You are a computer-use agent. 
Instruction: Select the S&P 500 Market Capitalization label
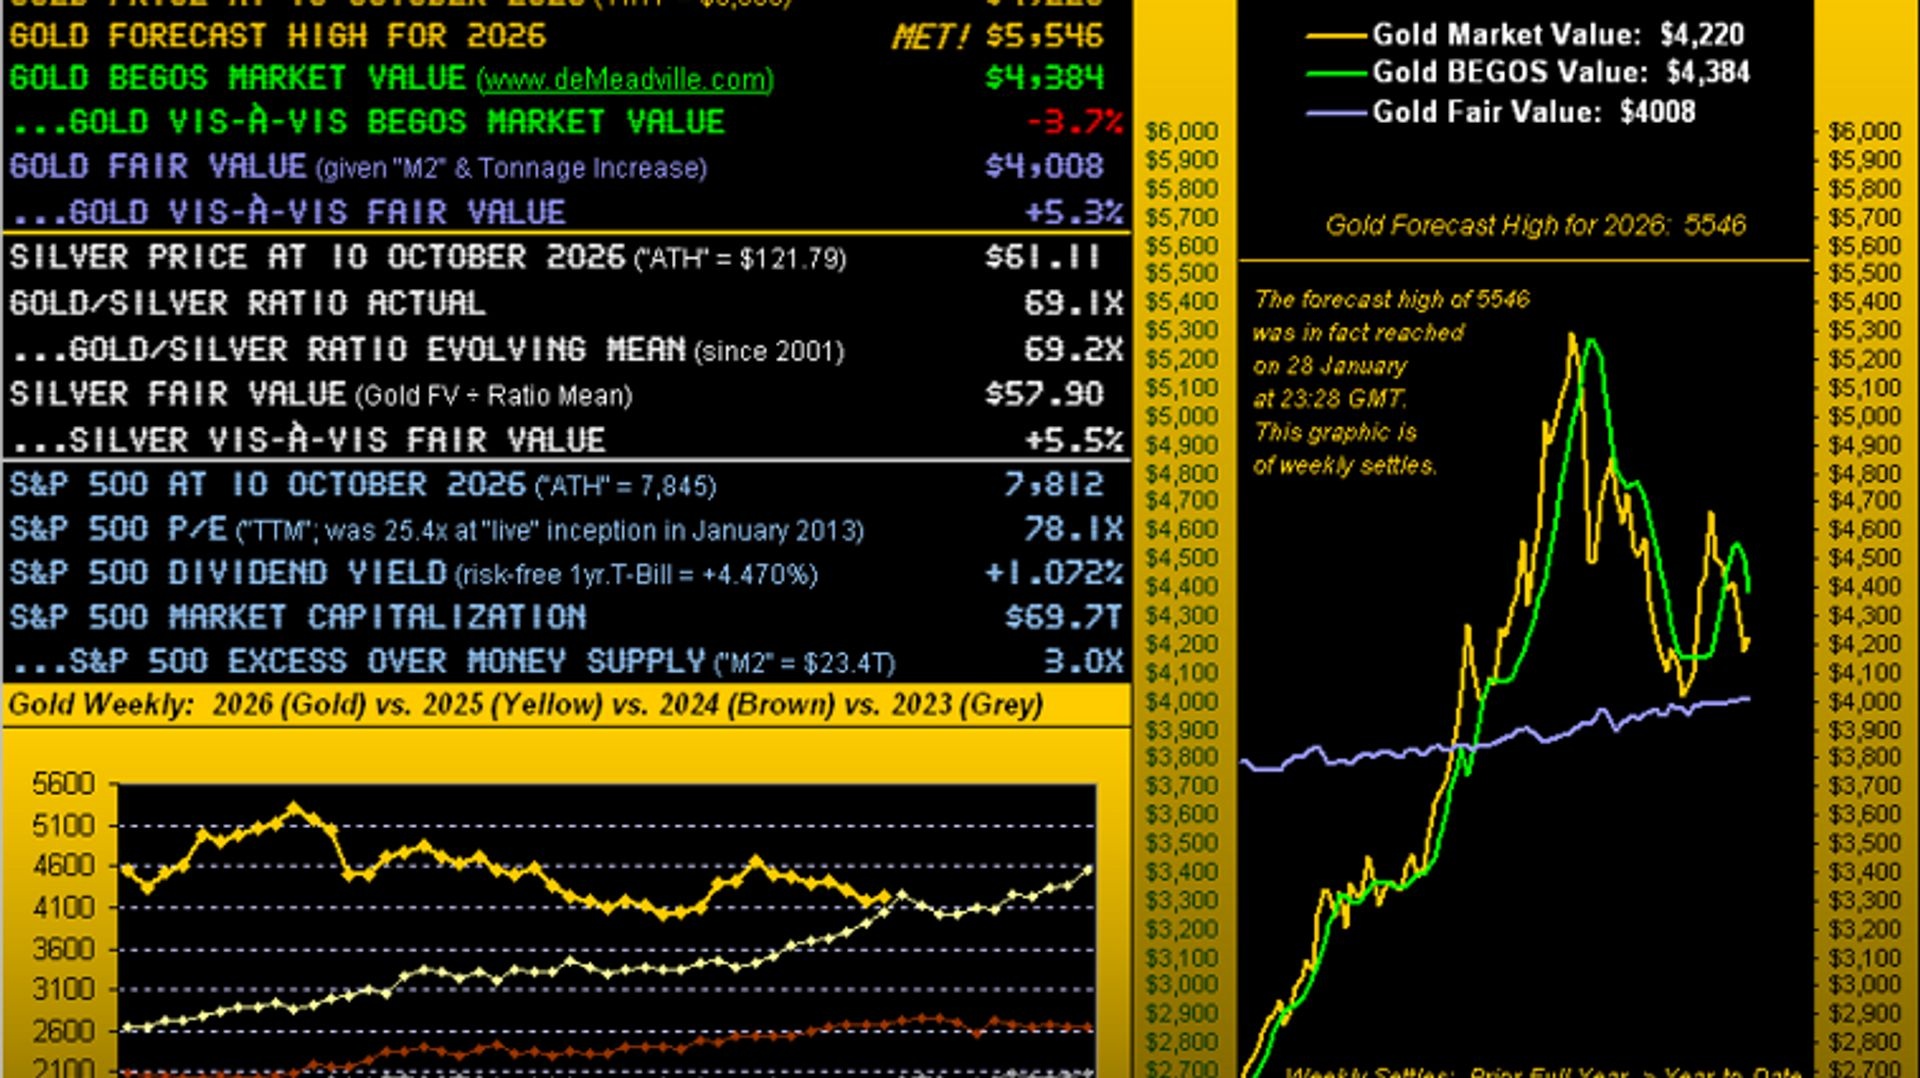(x=298, y=617)
